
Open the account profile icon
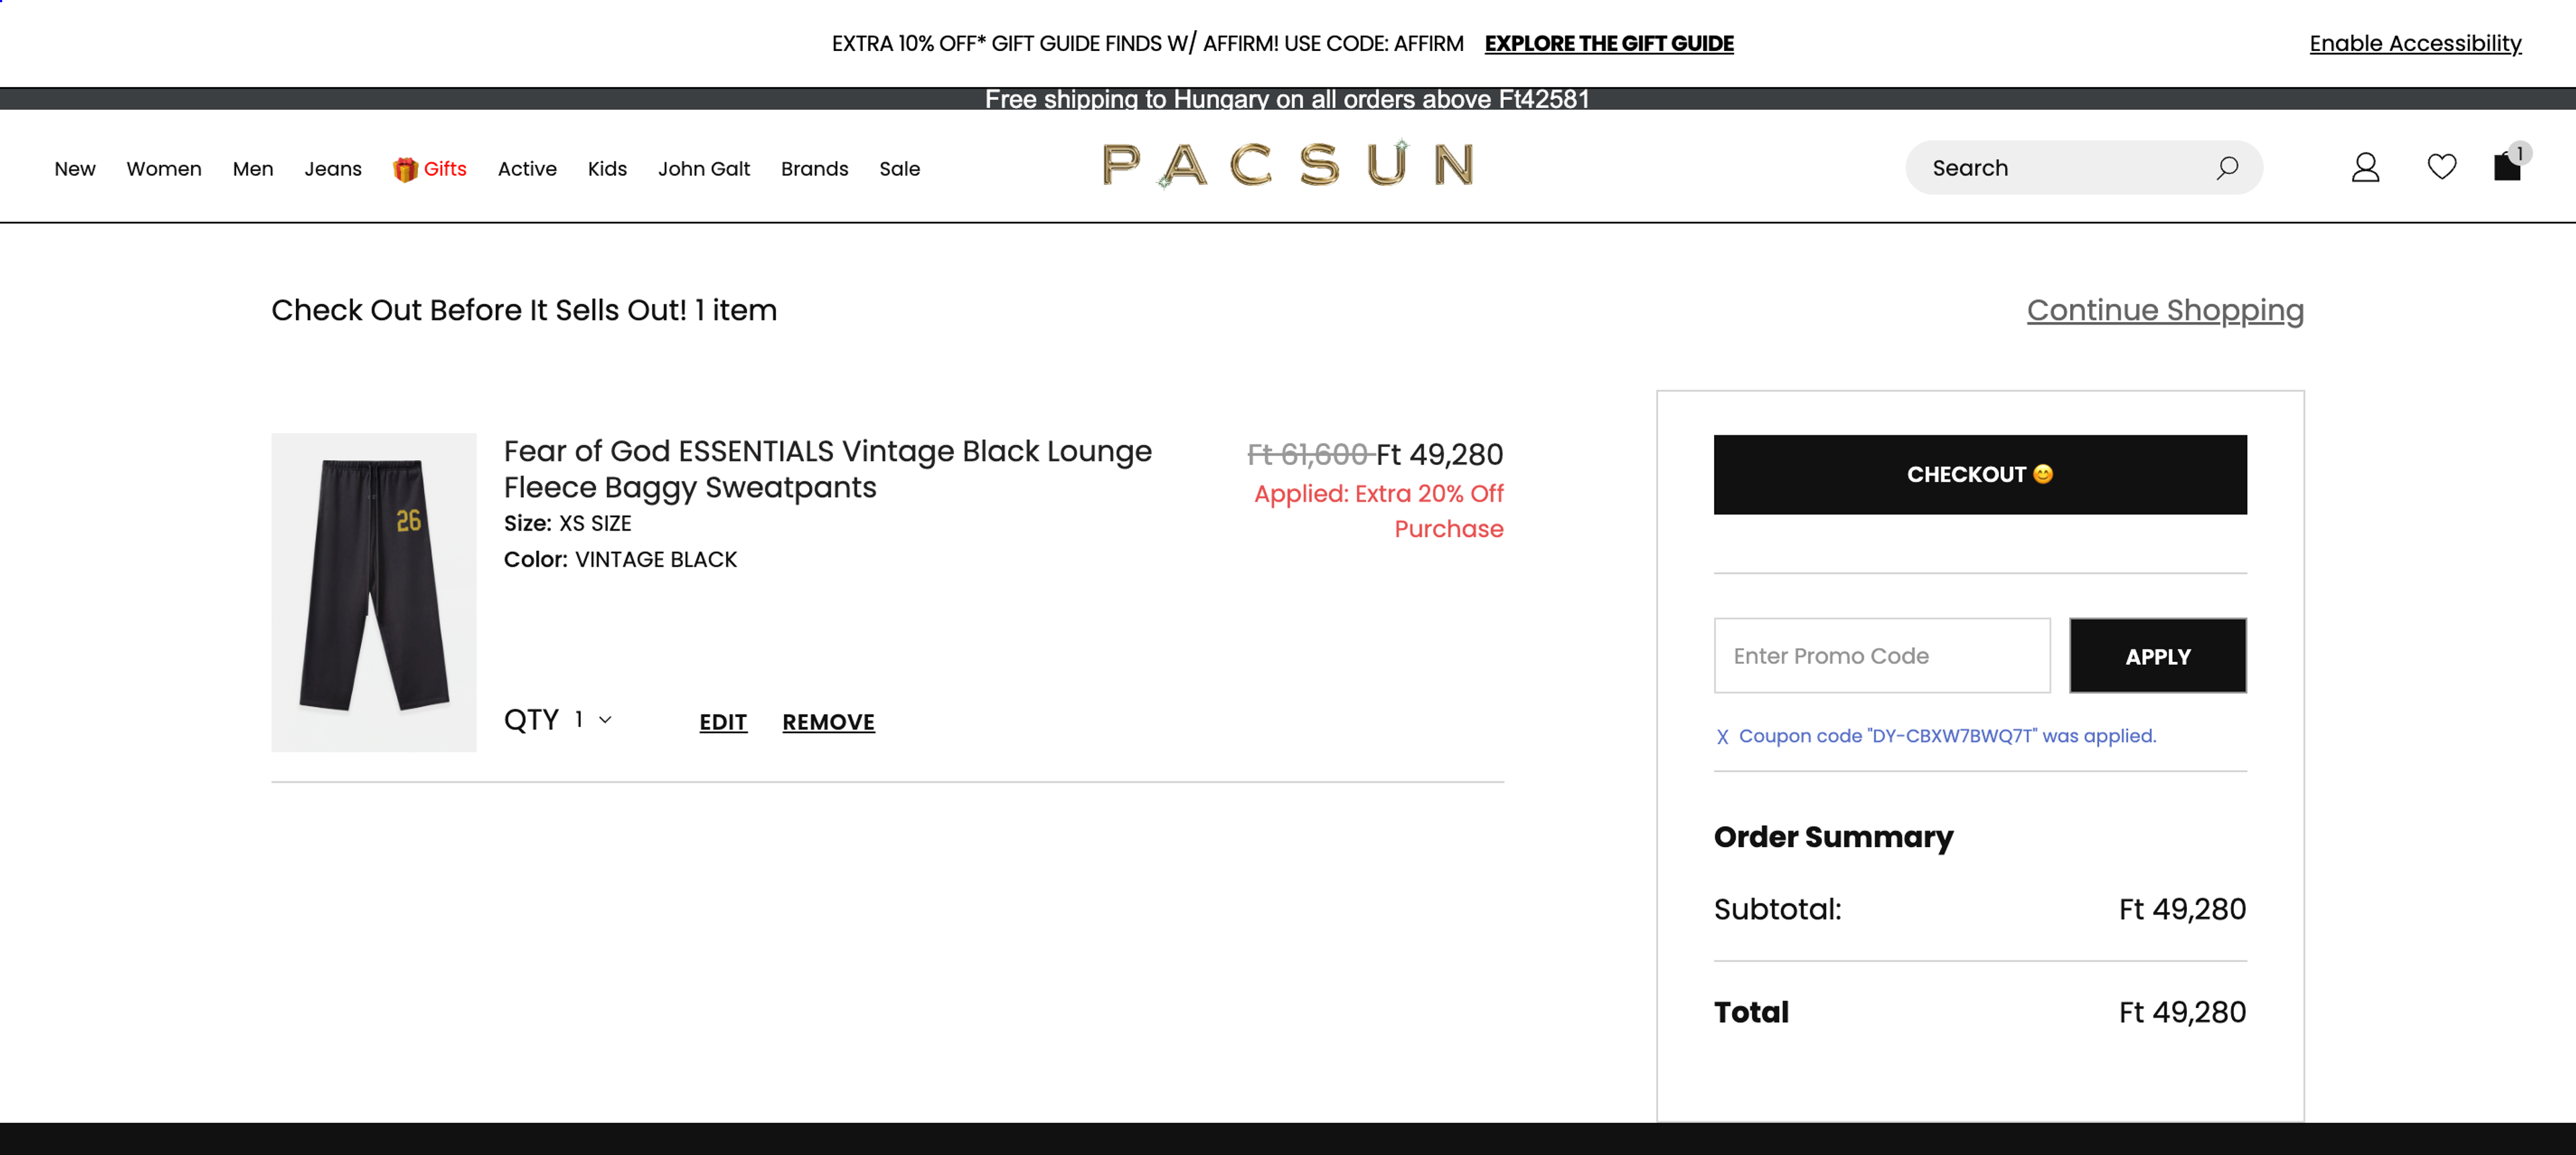pyautogui.click(x=2366, y=167)
